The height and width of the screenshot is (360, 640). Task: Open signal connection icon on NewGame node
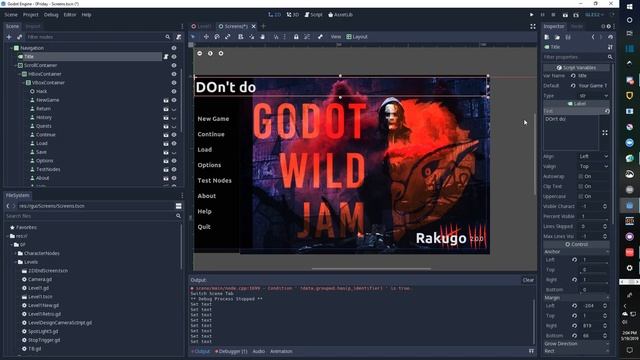click(x=166, y=100)
